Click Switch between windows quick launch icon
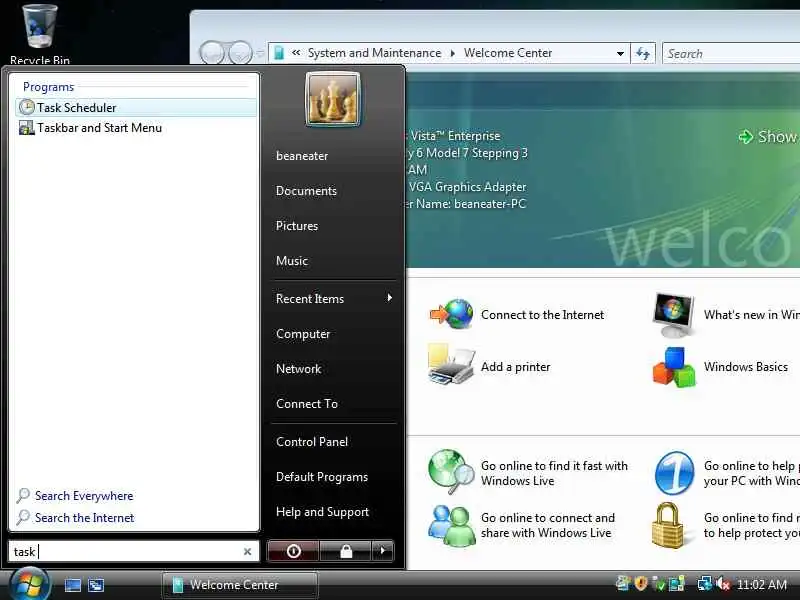 pyautogui.click(x=96, y=585)
